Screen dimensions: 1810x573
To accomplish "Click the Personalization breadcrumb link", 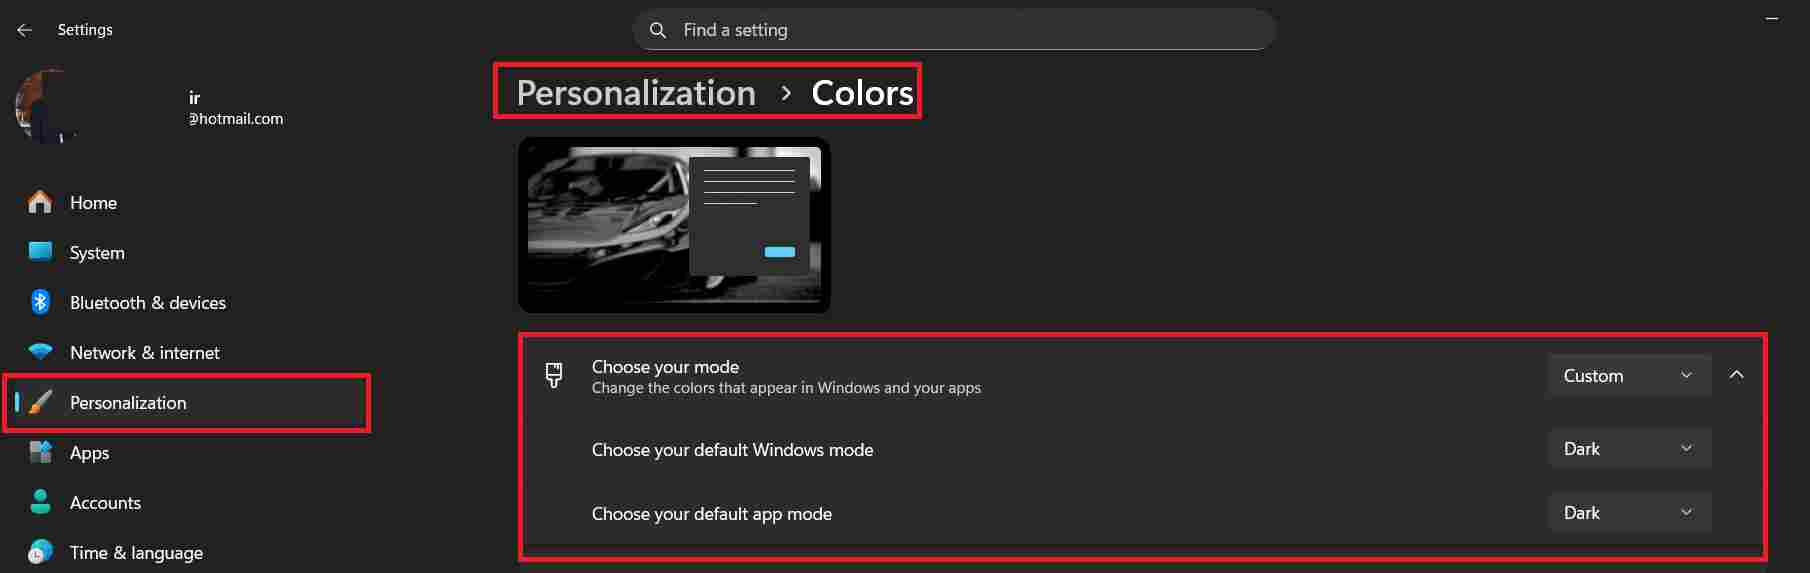I will [x=636, y=93].
